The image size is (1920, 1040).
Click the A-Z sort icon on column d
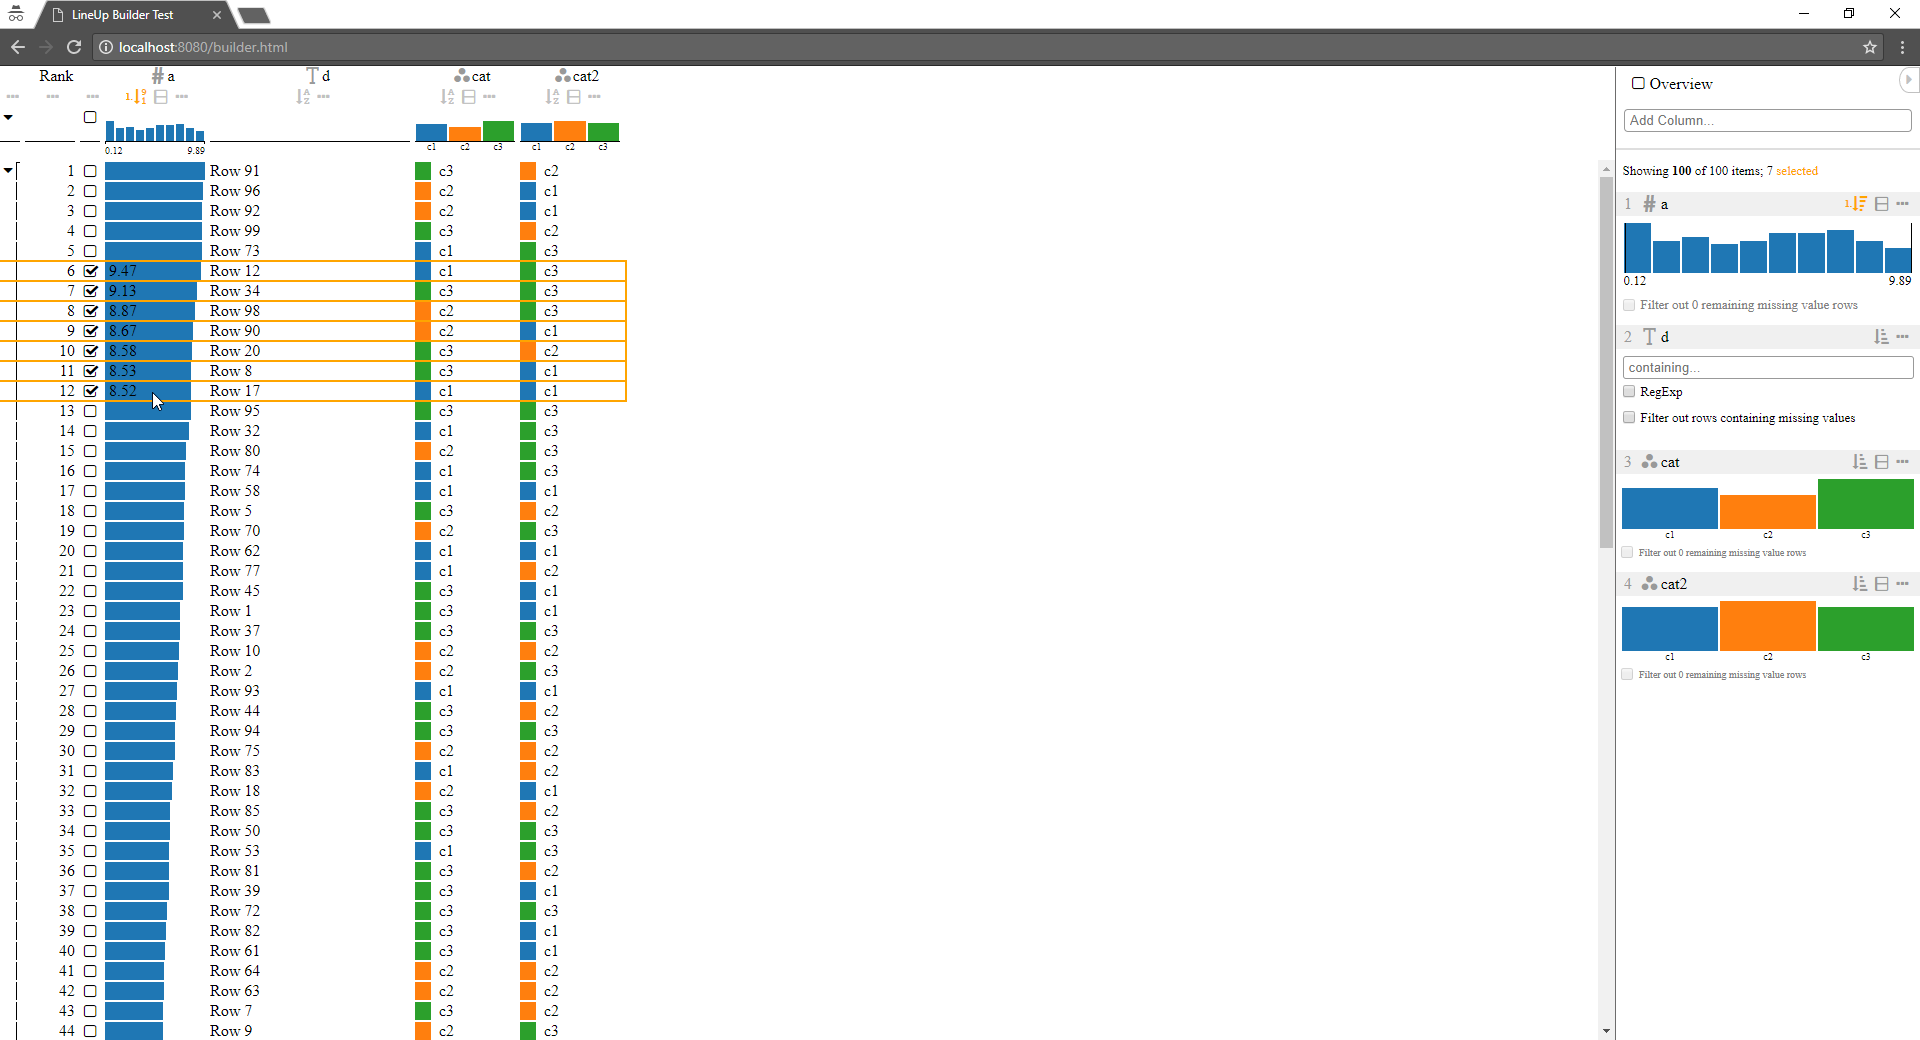click(302, 96)
